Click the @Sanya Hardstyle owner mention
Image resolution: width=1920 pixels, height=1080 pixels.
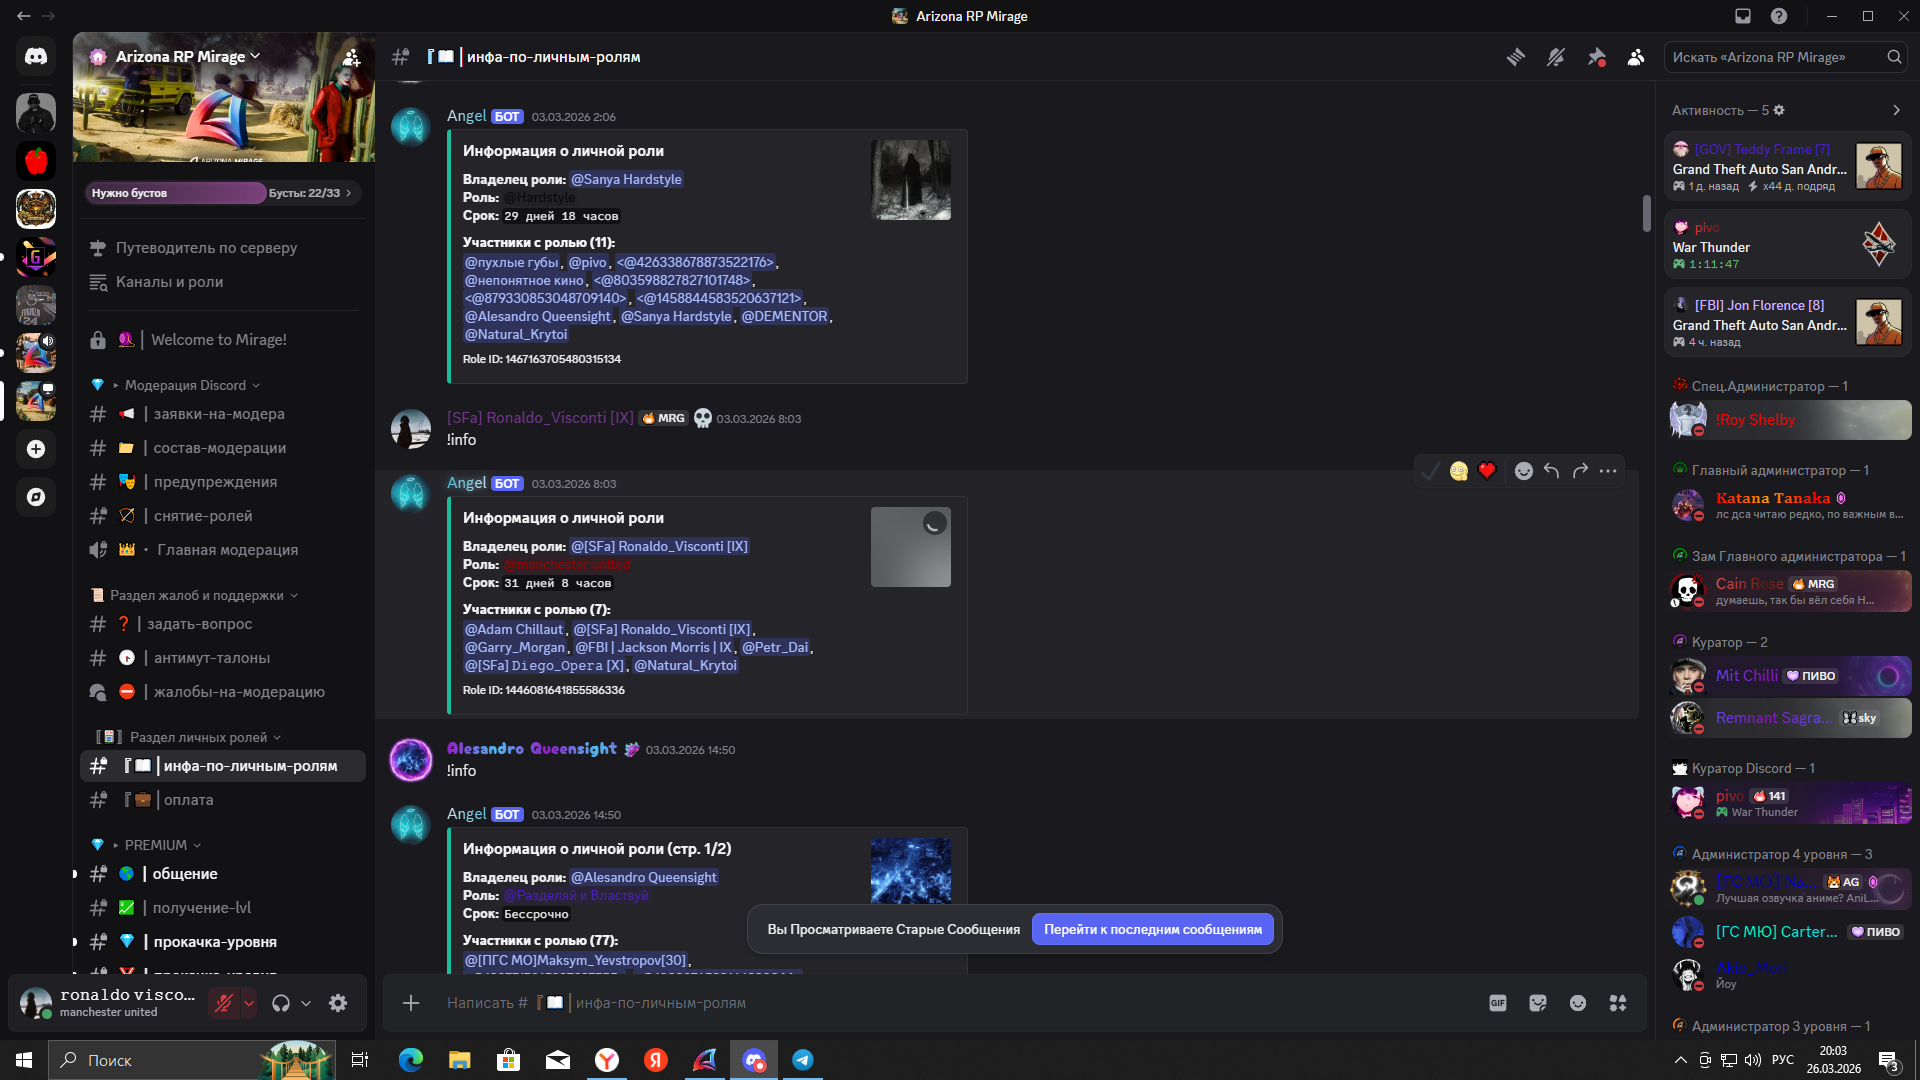point(626,179)
